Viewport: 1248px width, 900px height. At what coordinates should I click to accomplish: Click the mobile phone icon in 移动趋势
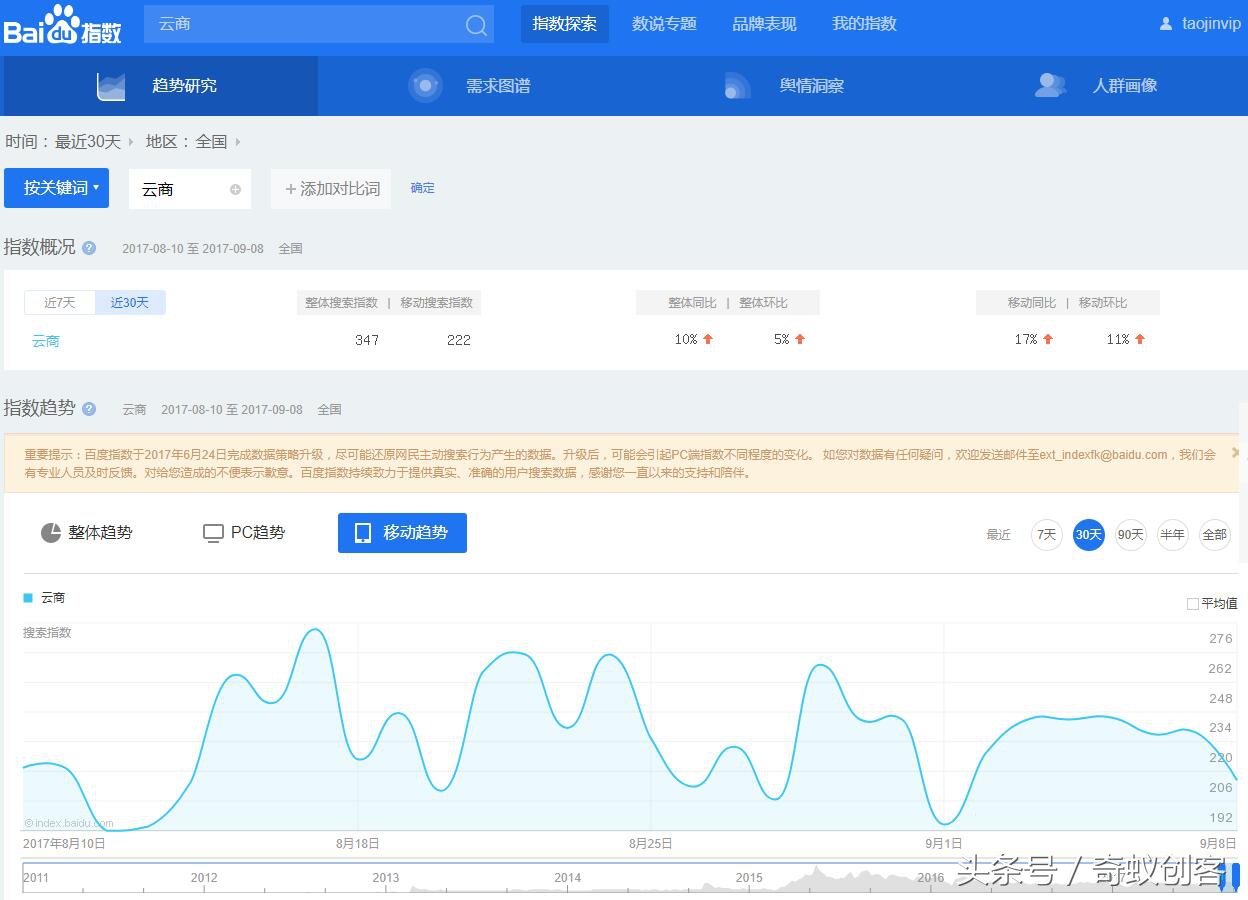363,533
